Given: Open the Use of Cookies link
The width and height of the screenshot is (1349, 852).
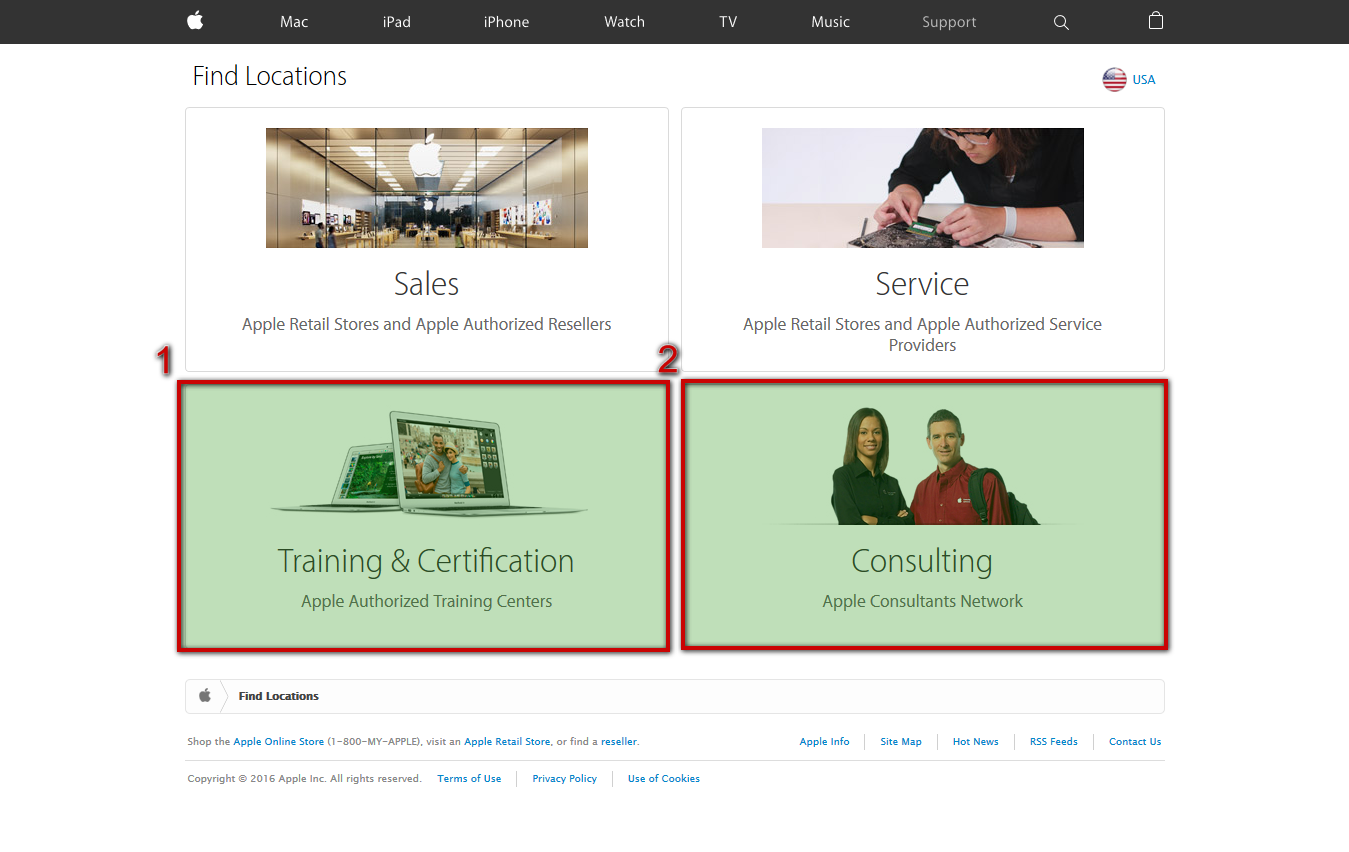Looking at the screenshot, I should click(664, 779).
